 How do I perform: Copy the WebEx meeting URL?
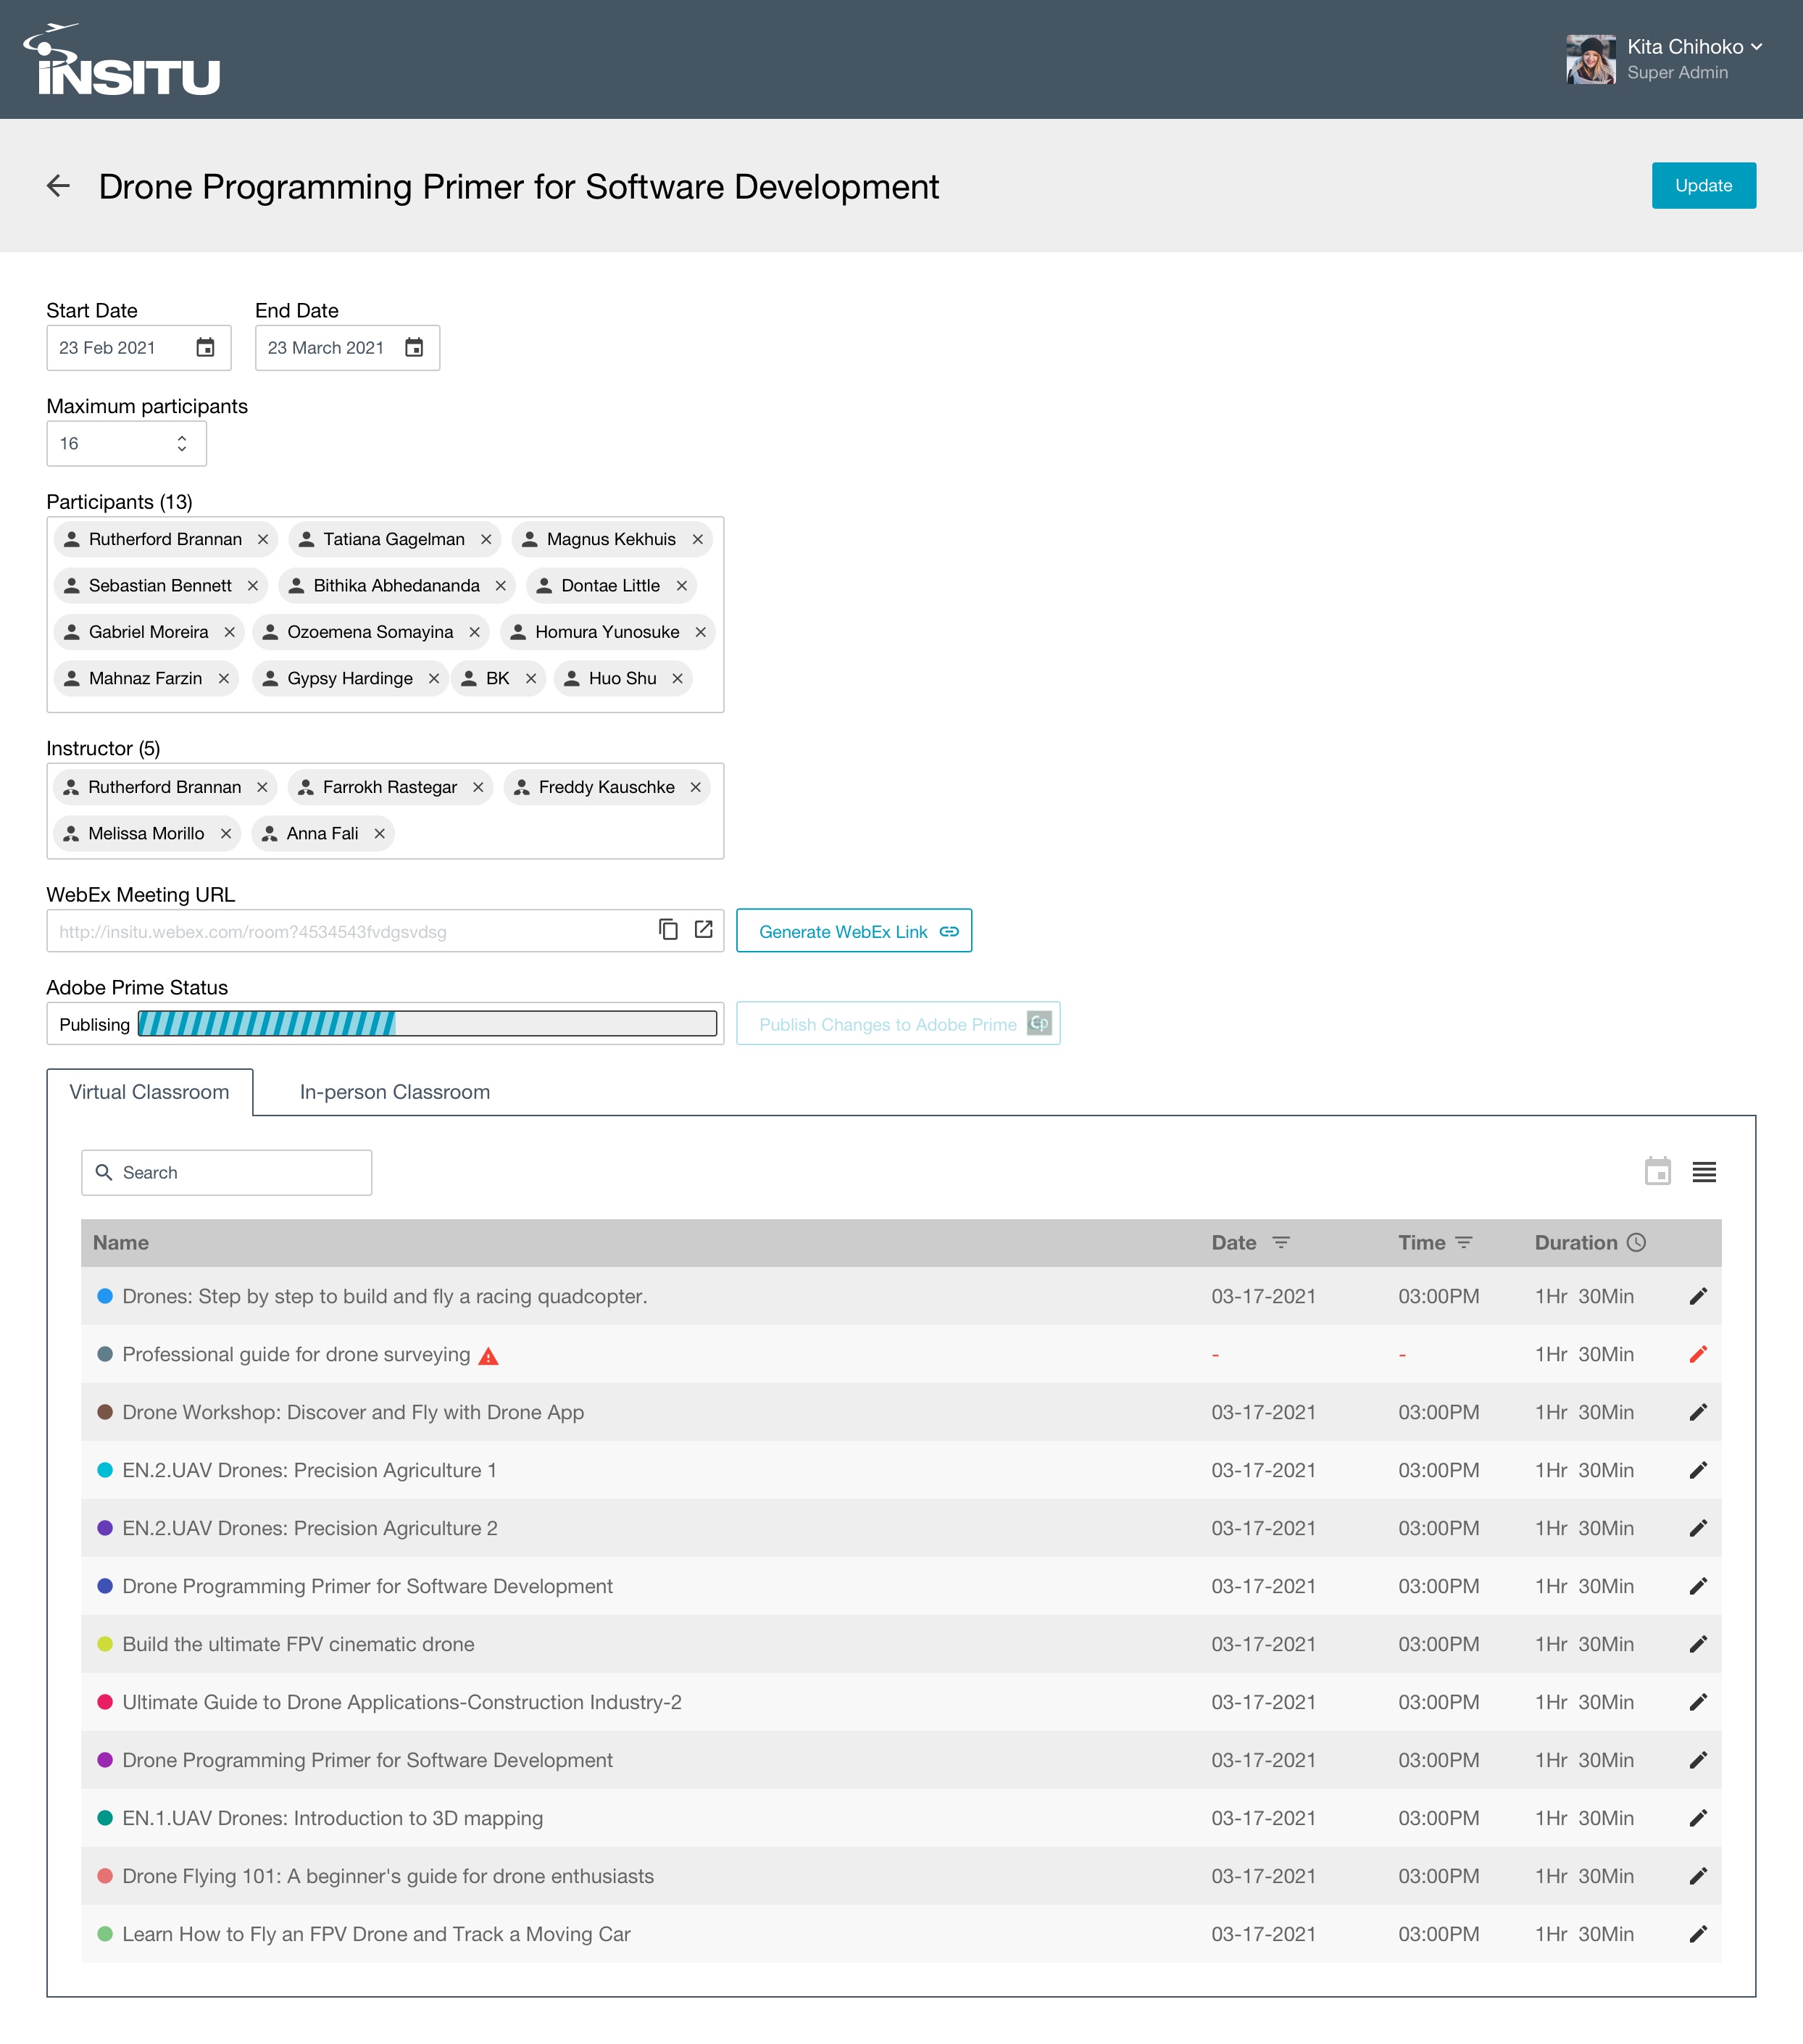[668, 929]
